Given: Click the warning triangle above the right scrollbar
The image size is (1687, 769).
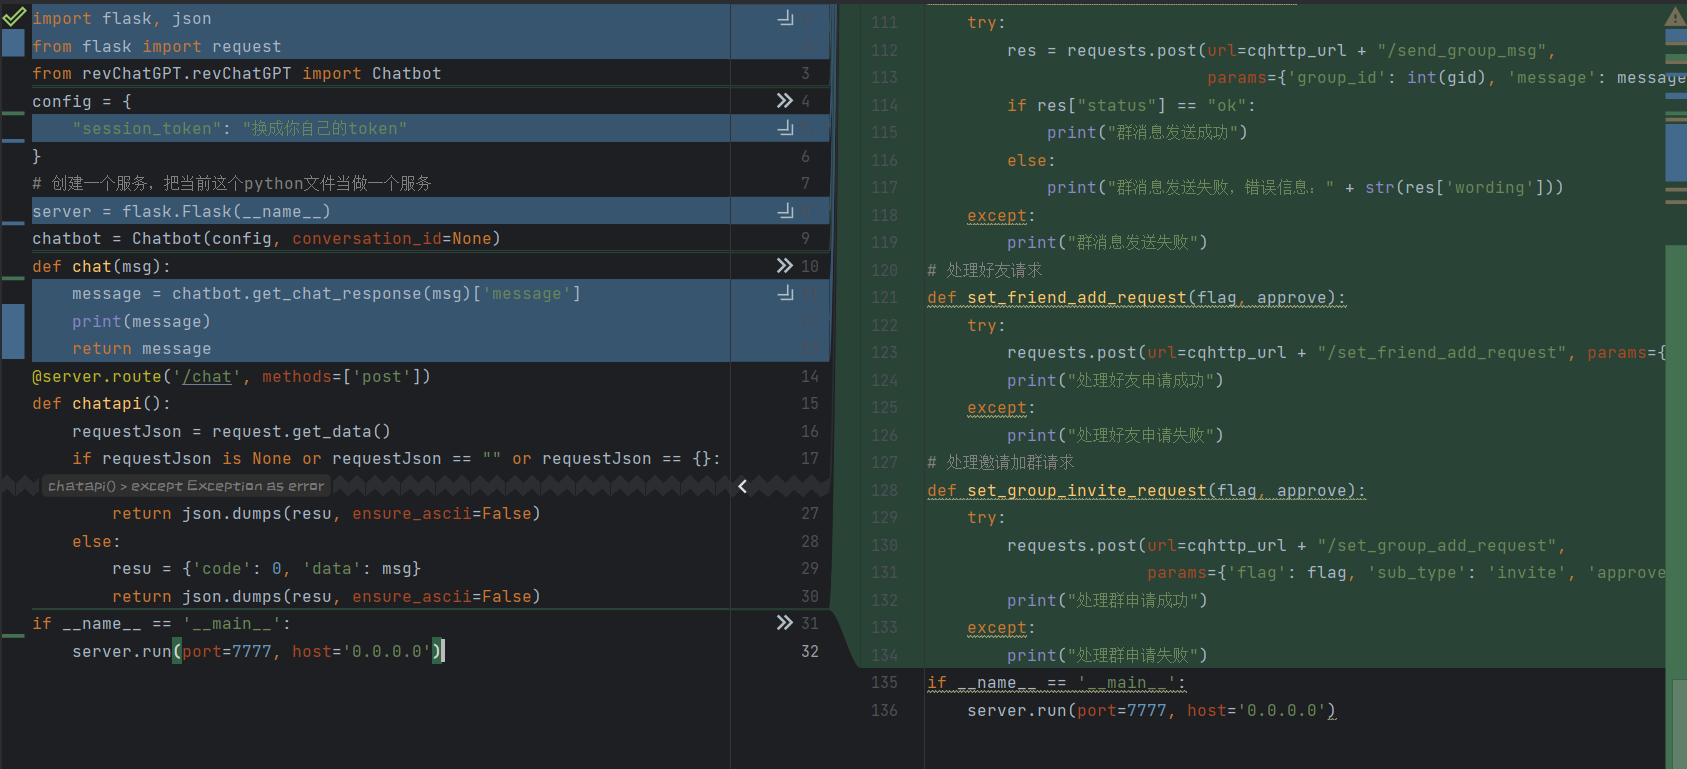Looking at the screenshot, I should [x=1675, y=16].
